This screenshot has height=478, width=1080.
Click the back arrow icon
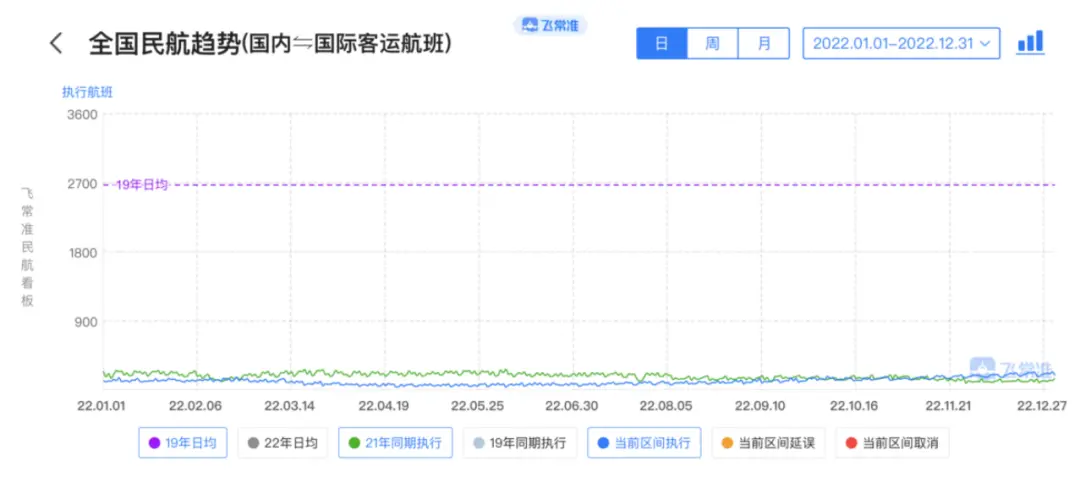(x=56, y=43)
